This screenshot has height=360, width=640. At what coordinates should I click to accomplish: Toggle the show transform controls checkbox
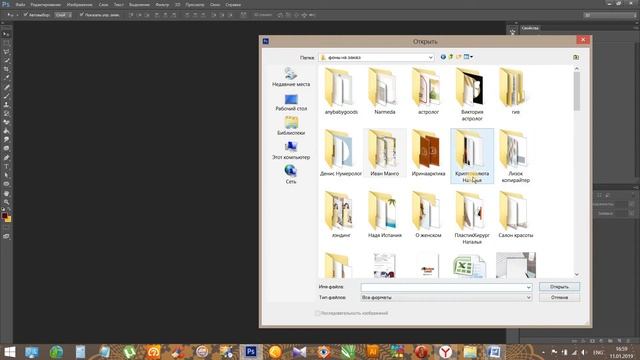coord(81,15)
